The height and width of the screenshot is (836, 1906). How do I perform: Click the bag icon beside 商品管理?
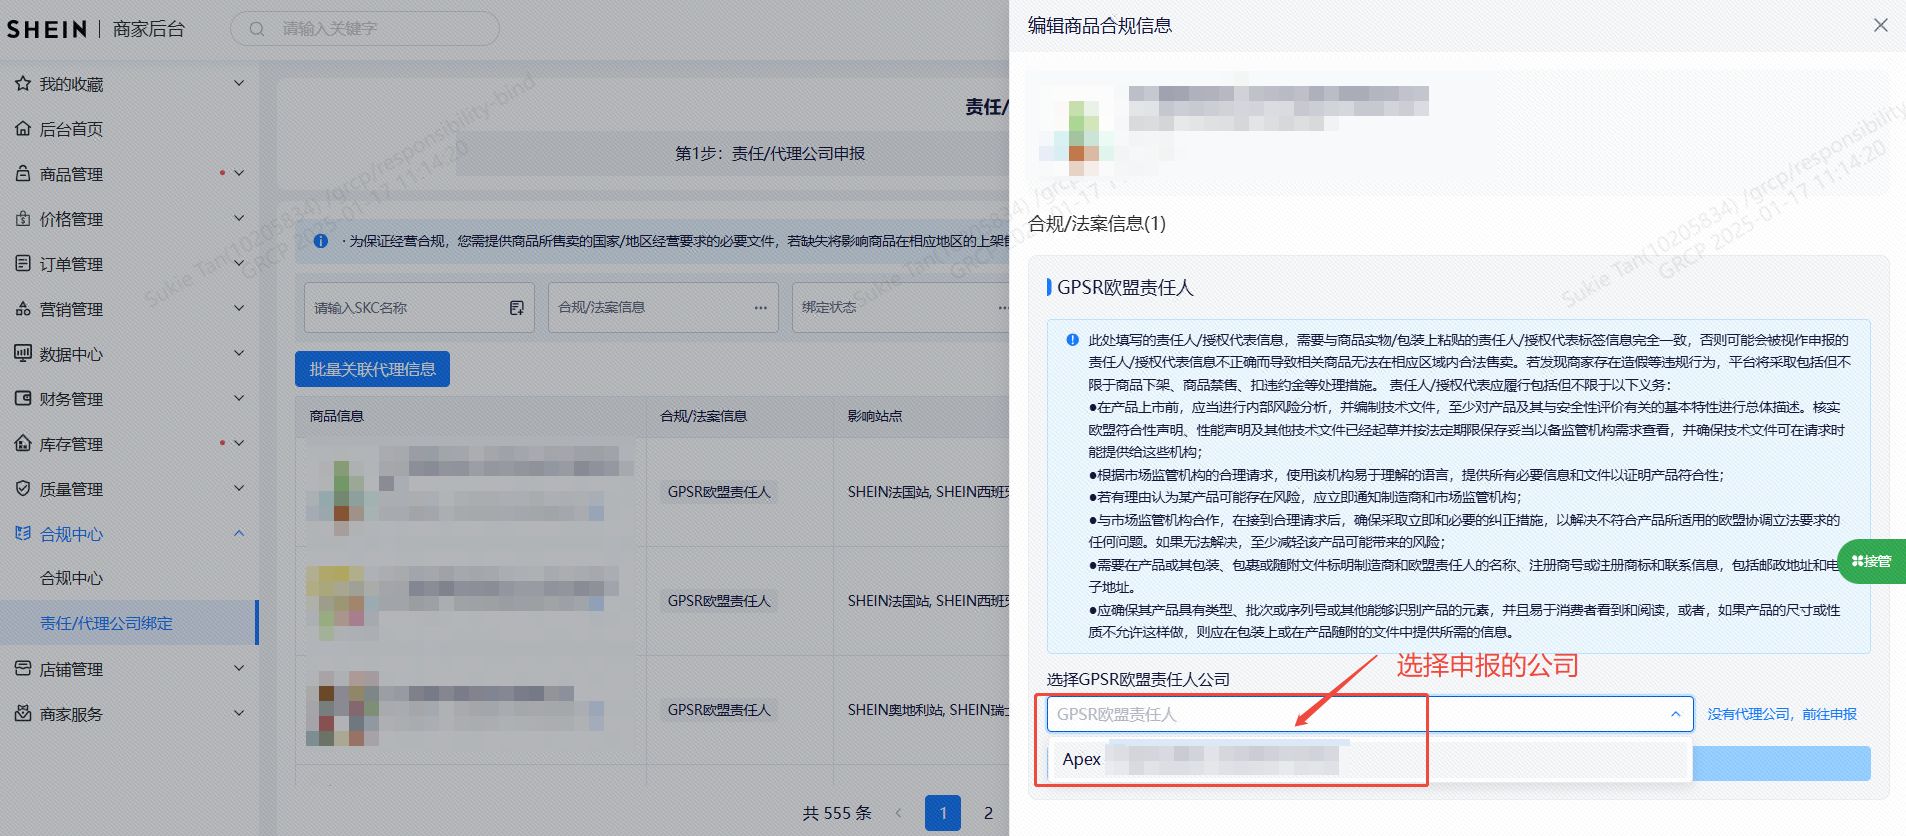tap(23, 174)
